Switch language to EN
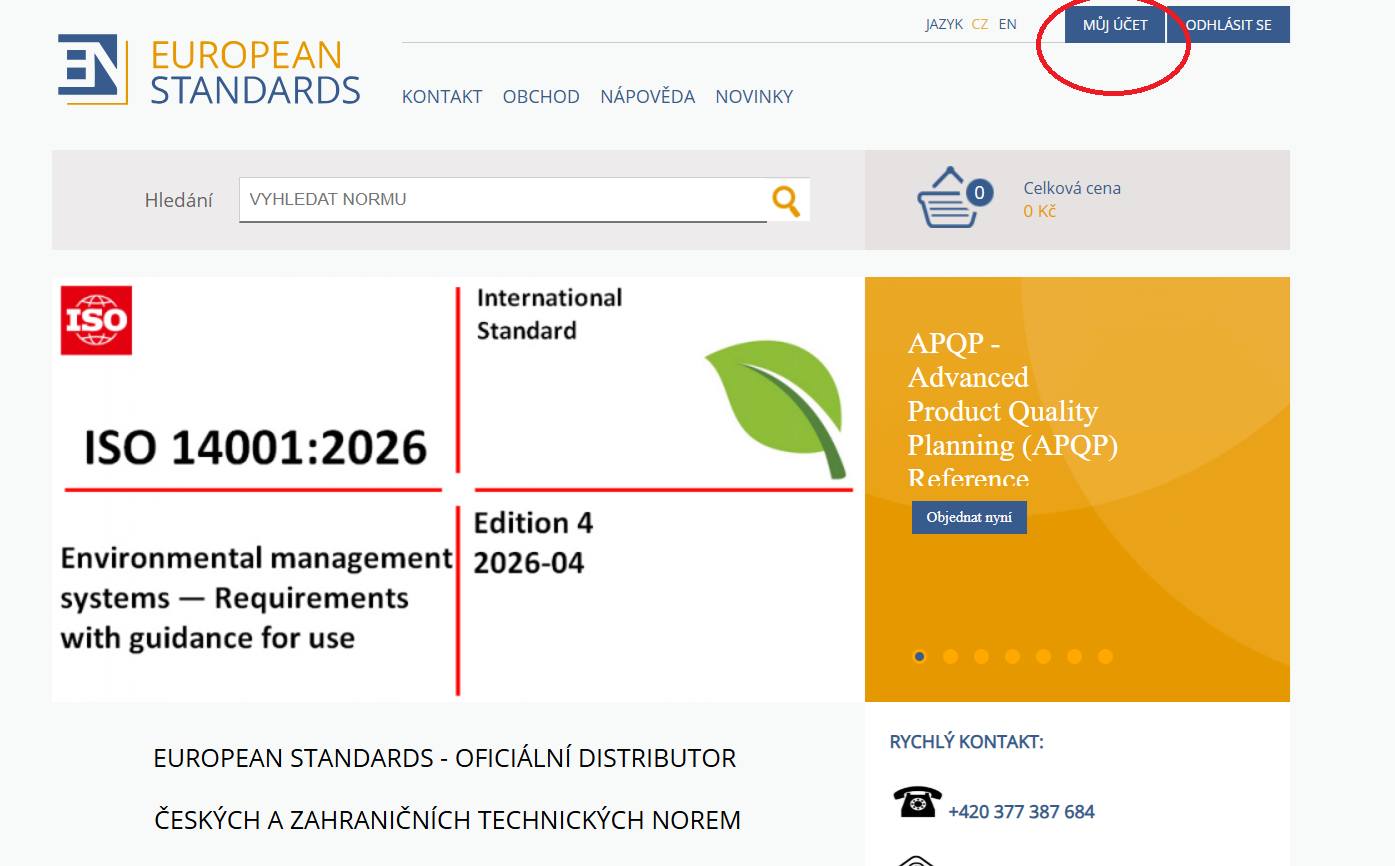 (x=1007, y=24)
